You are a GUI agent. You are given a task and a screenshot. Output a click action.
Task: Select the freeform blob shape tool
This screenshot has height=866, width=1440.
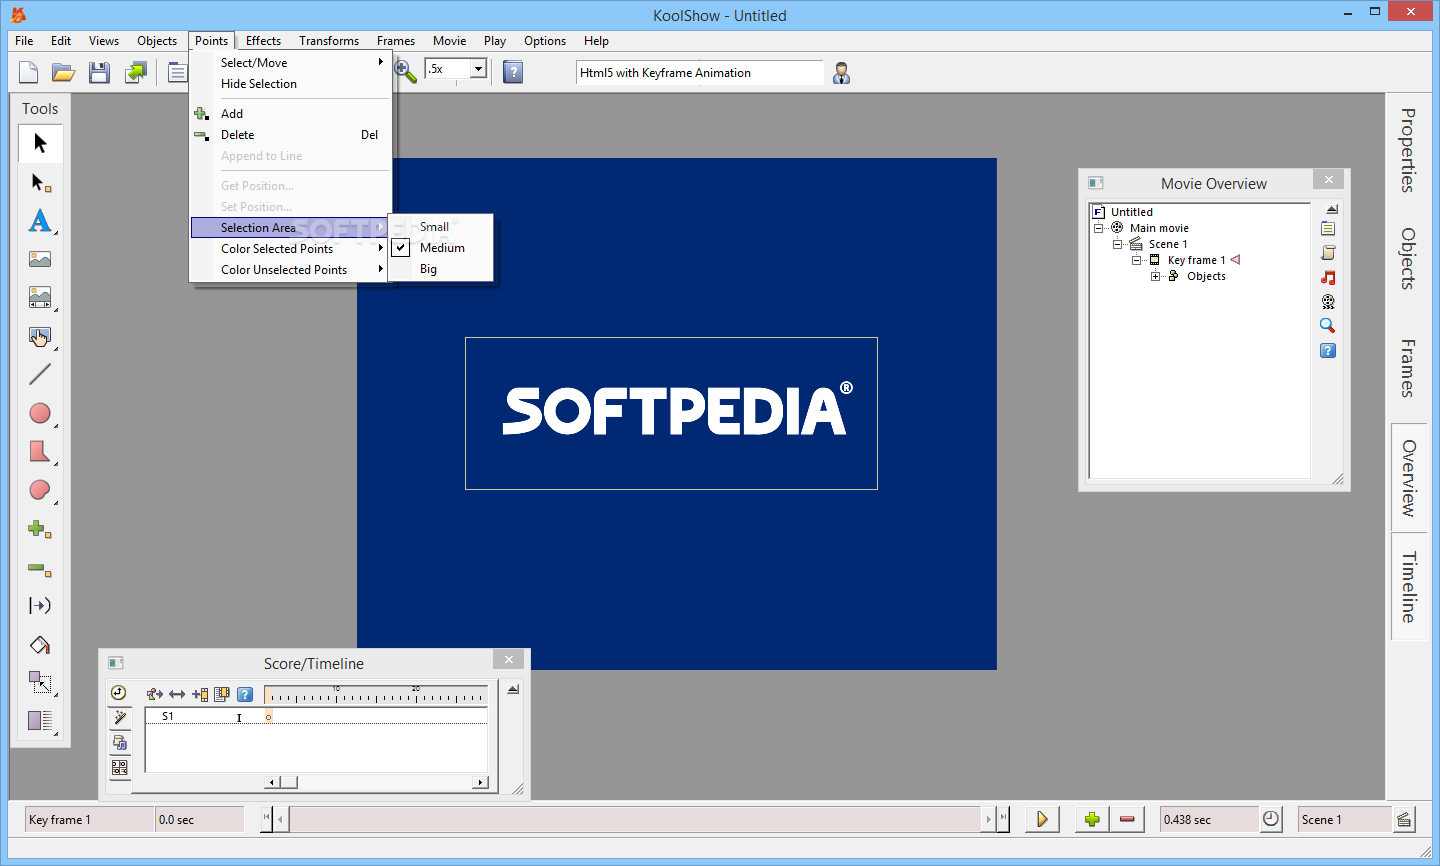click(x=40, y=490)
